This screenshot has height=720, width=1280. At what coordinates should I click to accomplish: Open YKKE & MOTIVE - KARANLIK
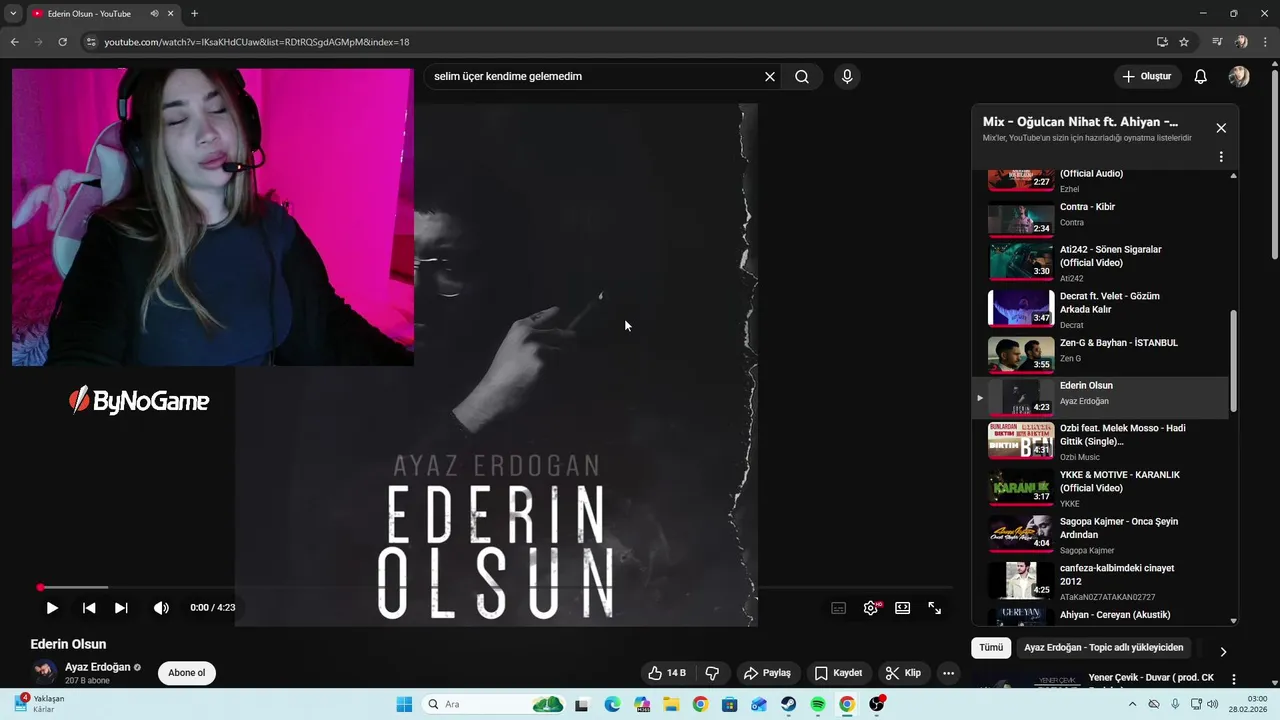(1100, 488)
